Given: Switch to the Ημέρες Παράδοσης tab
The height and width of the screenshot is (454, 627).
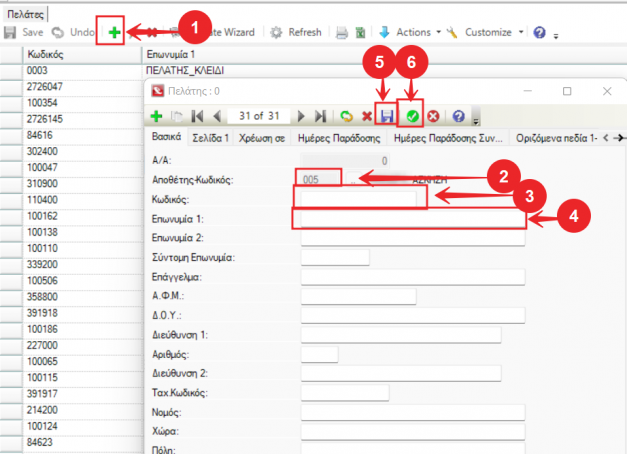Looking at the screenshot, I should pyautogui.click(x=339, y=138).
